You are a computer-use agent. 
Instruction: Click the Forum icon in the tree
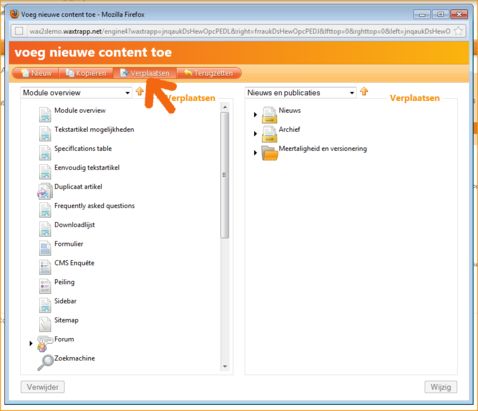point(45,344)
